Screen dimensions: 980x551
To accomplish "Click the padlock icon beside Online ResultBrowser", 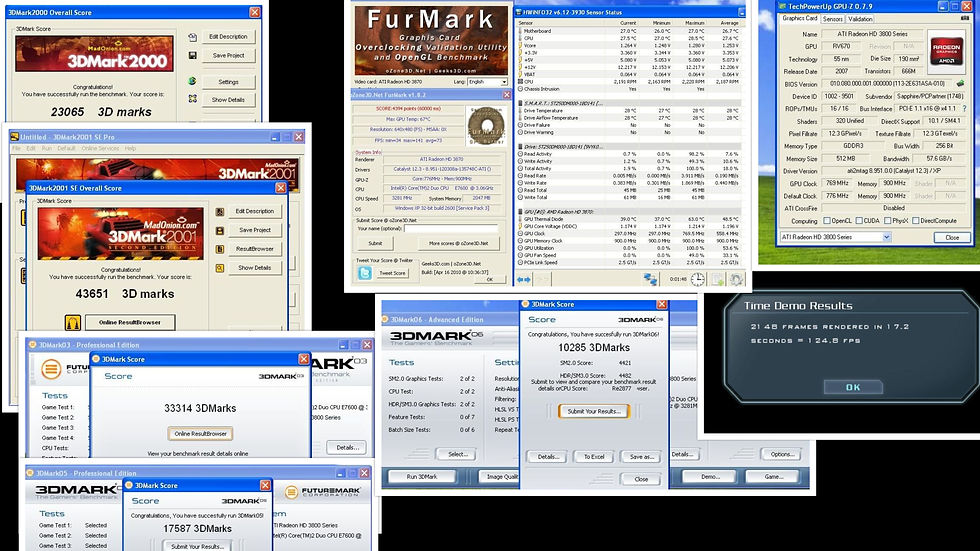I will point(73,322).
